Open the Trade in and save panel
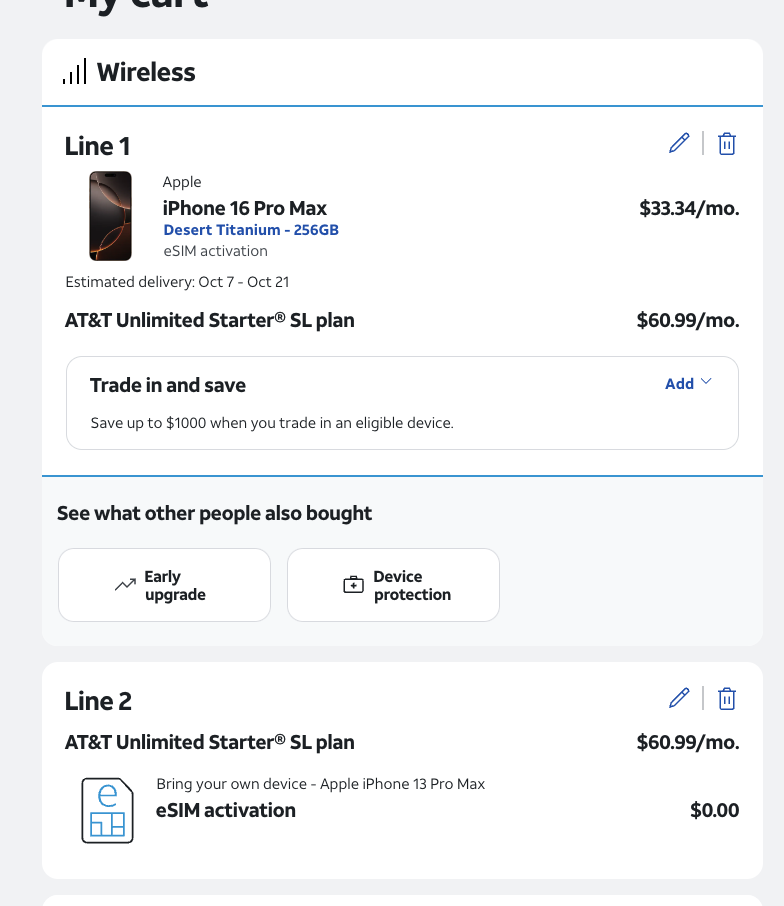The height and width of the screenshot is (906, 784). click(402, 403)
